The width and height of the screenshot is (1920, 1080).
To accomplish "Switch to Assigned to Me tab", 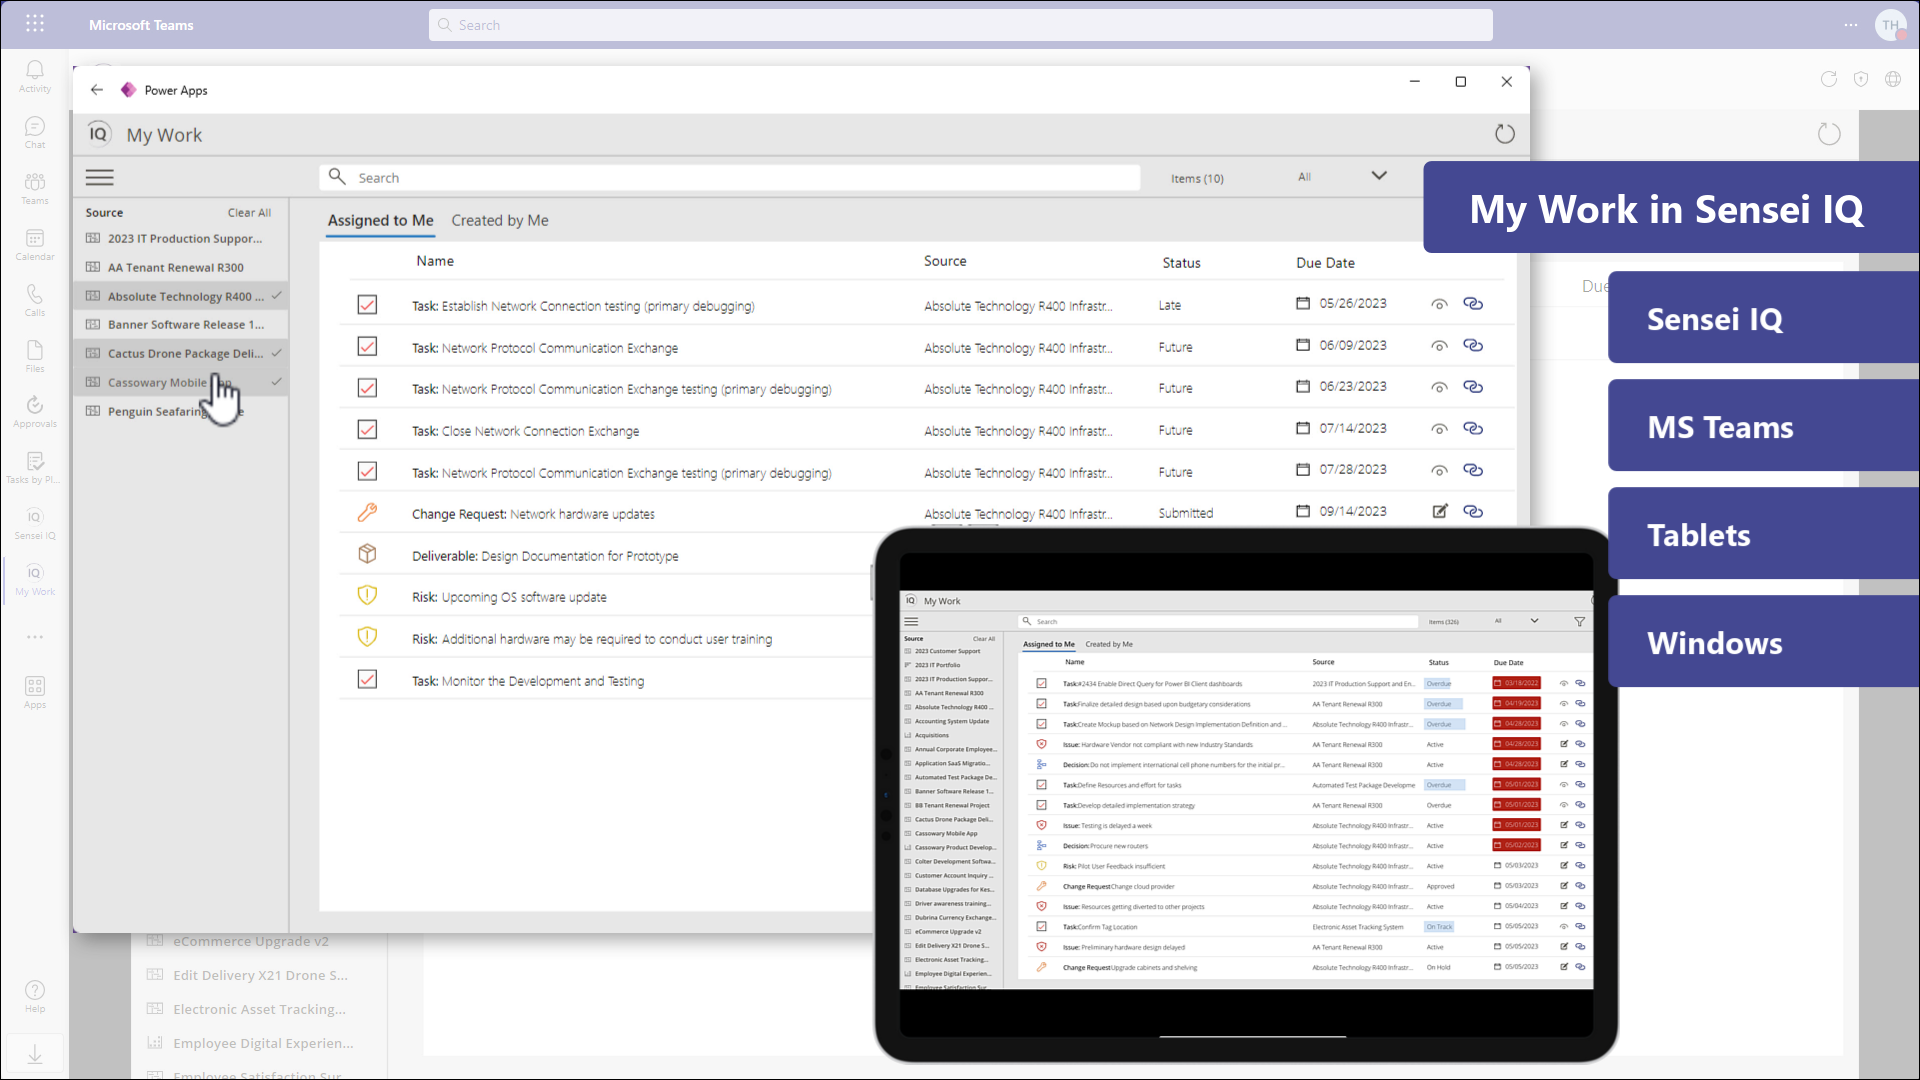I will click(x=380, y=220).
